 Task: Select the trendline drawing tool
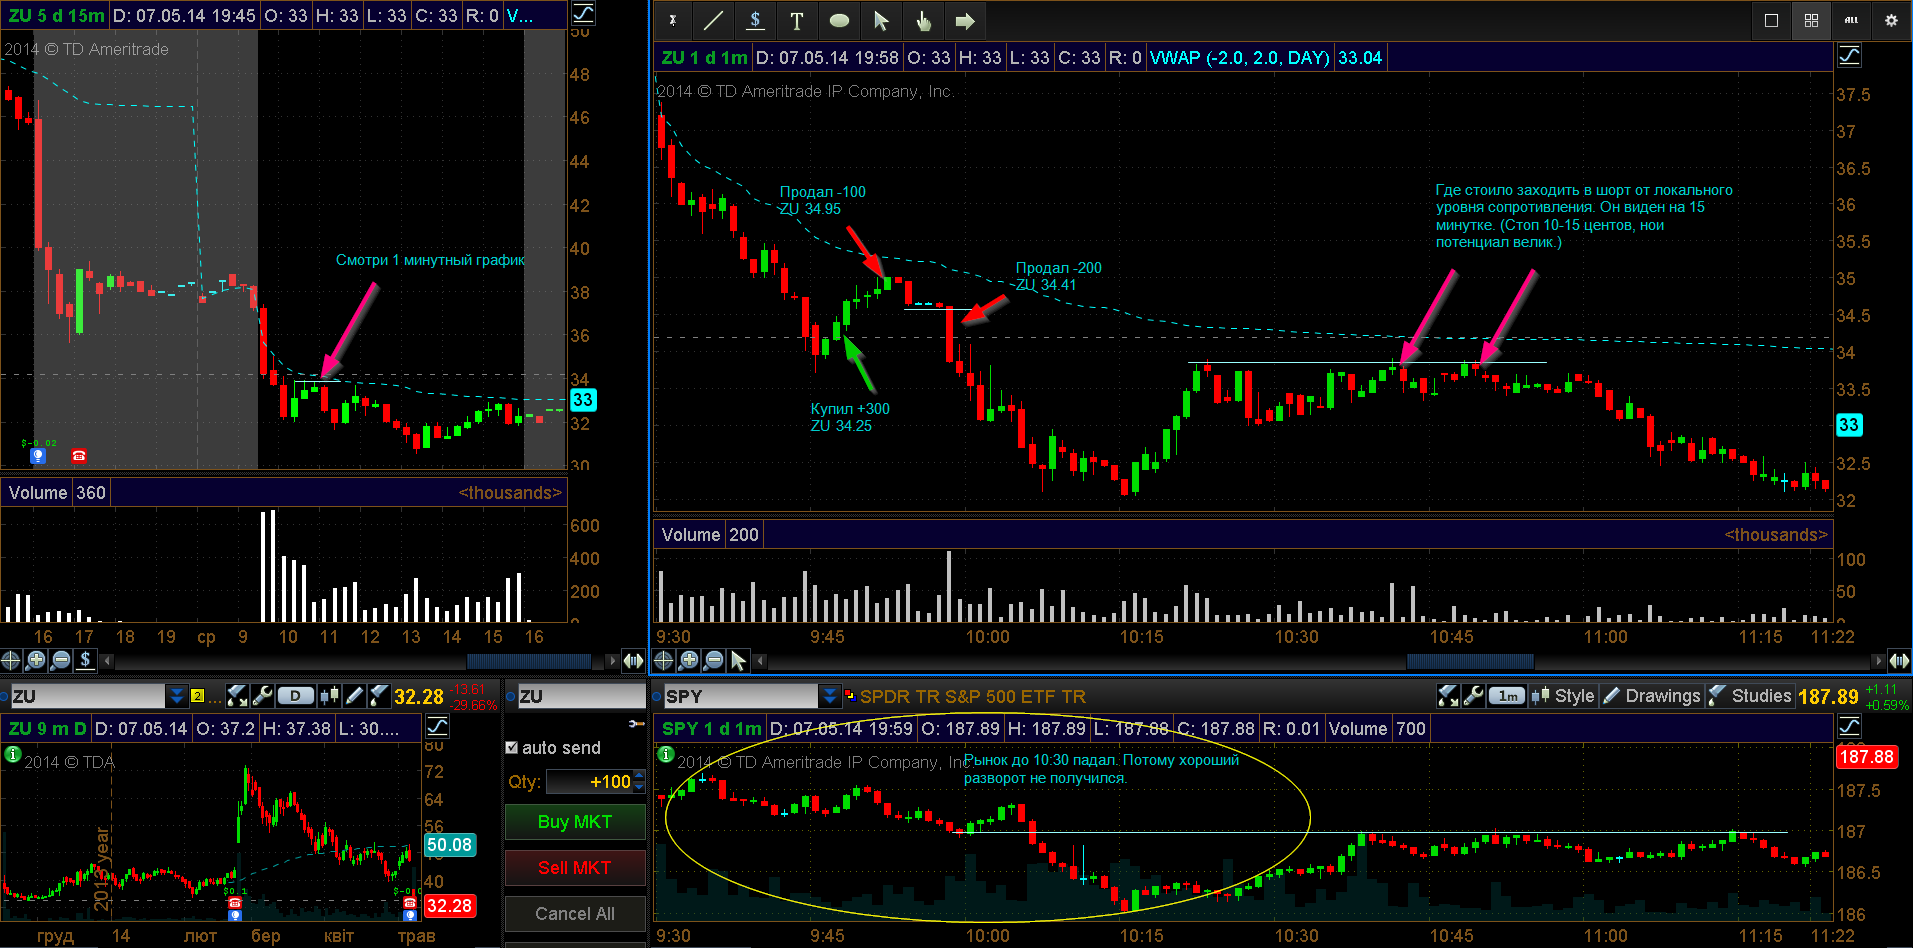(x=713, y=20)
